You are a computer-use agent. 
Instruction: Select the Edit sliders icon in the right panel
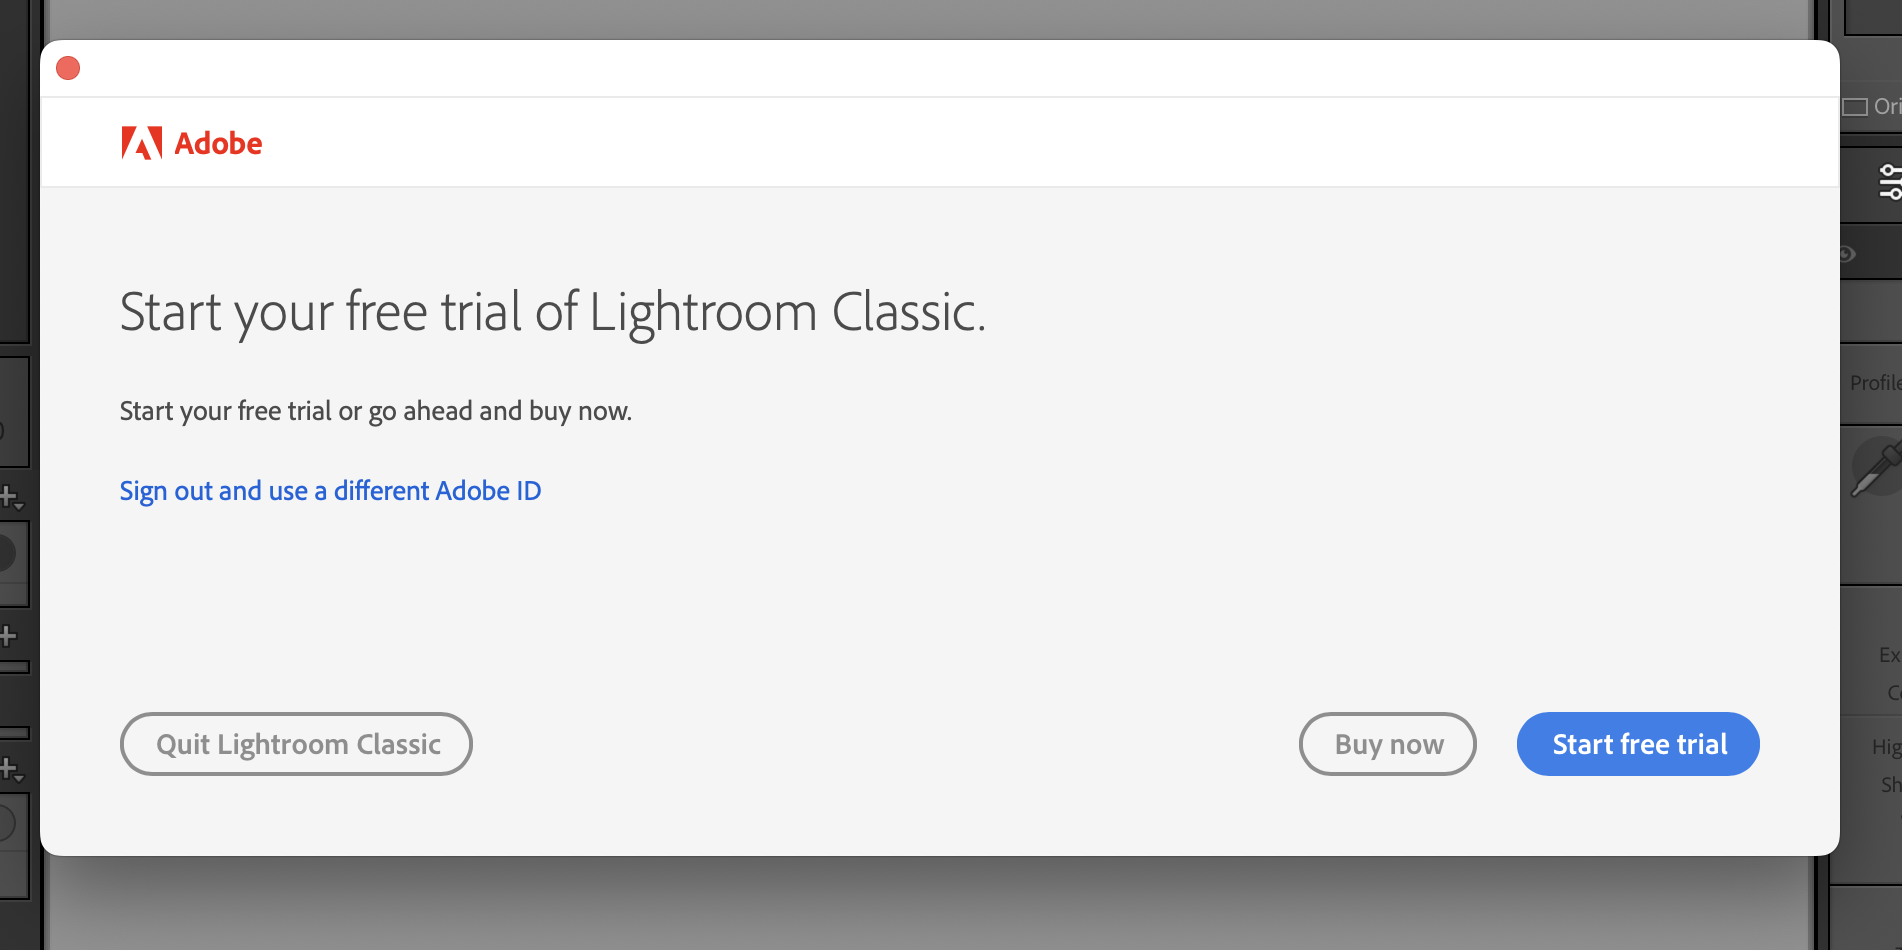click(1889, 182)
